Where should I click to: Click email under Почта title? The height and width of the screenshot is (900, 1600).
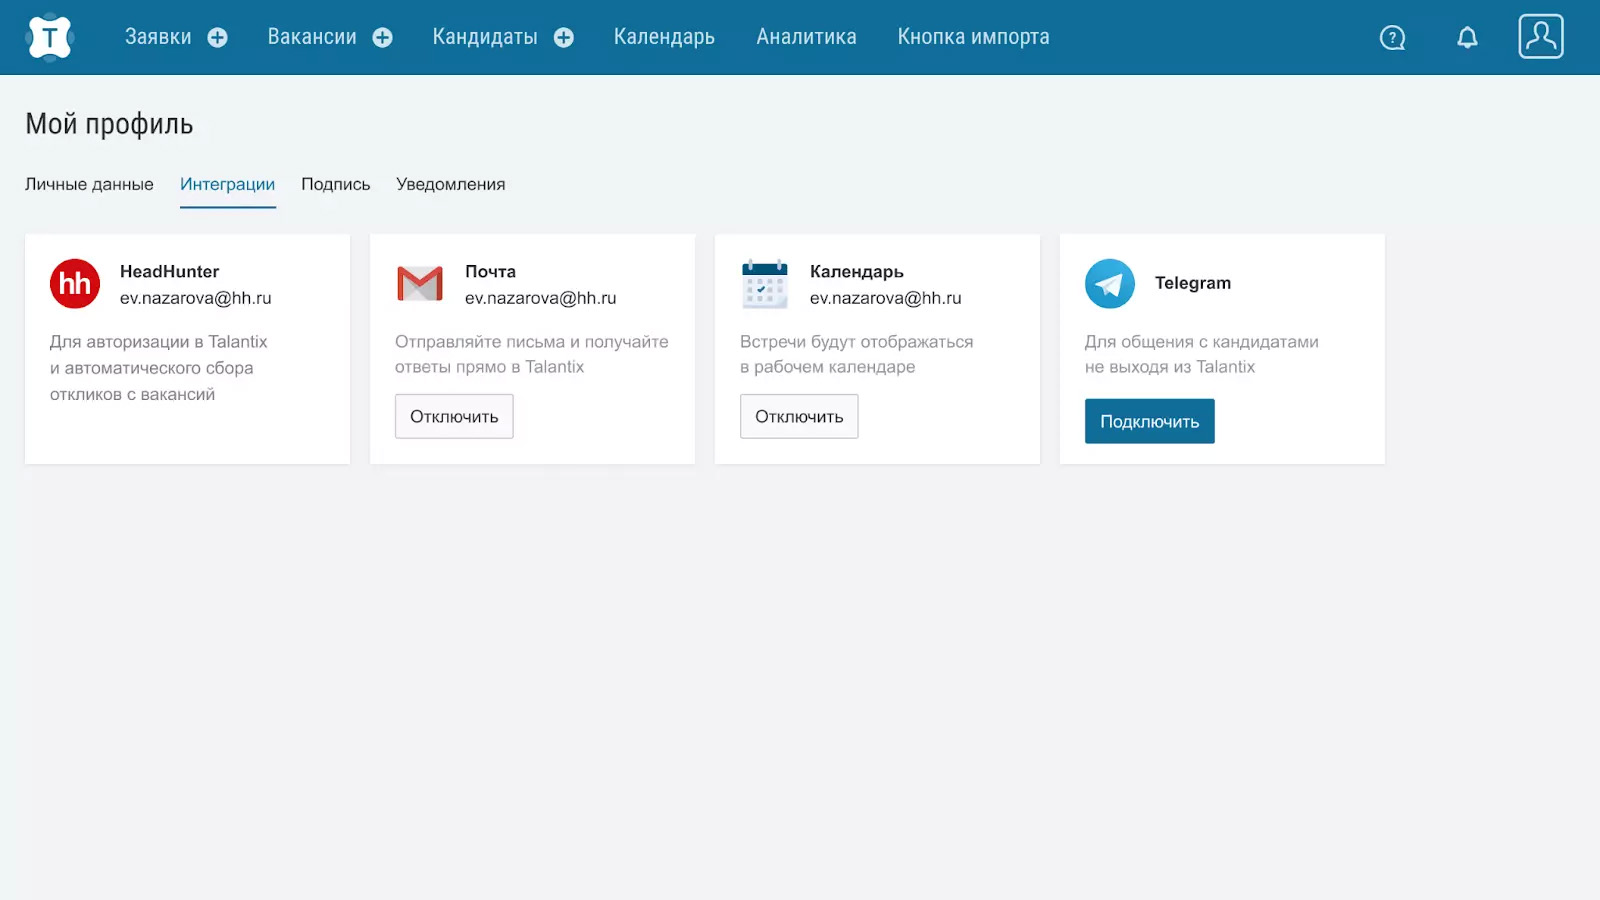[x=541, y=298]
